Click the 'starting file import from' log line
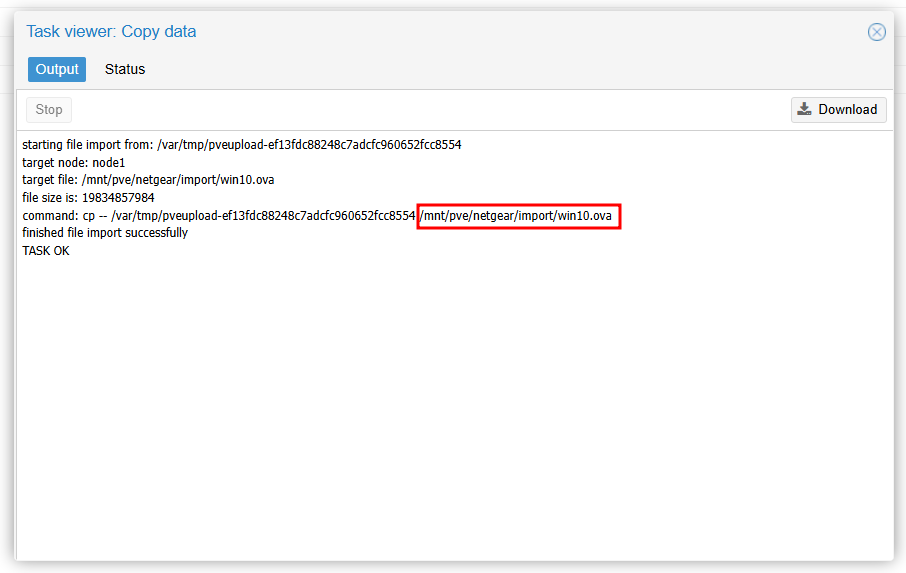906x573 pixels. point(242,145)
